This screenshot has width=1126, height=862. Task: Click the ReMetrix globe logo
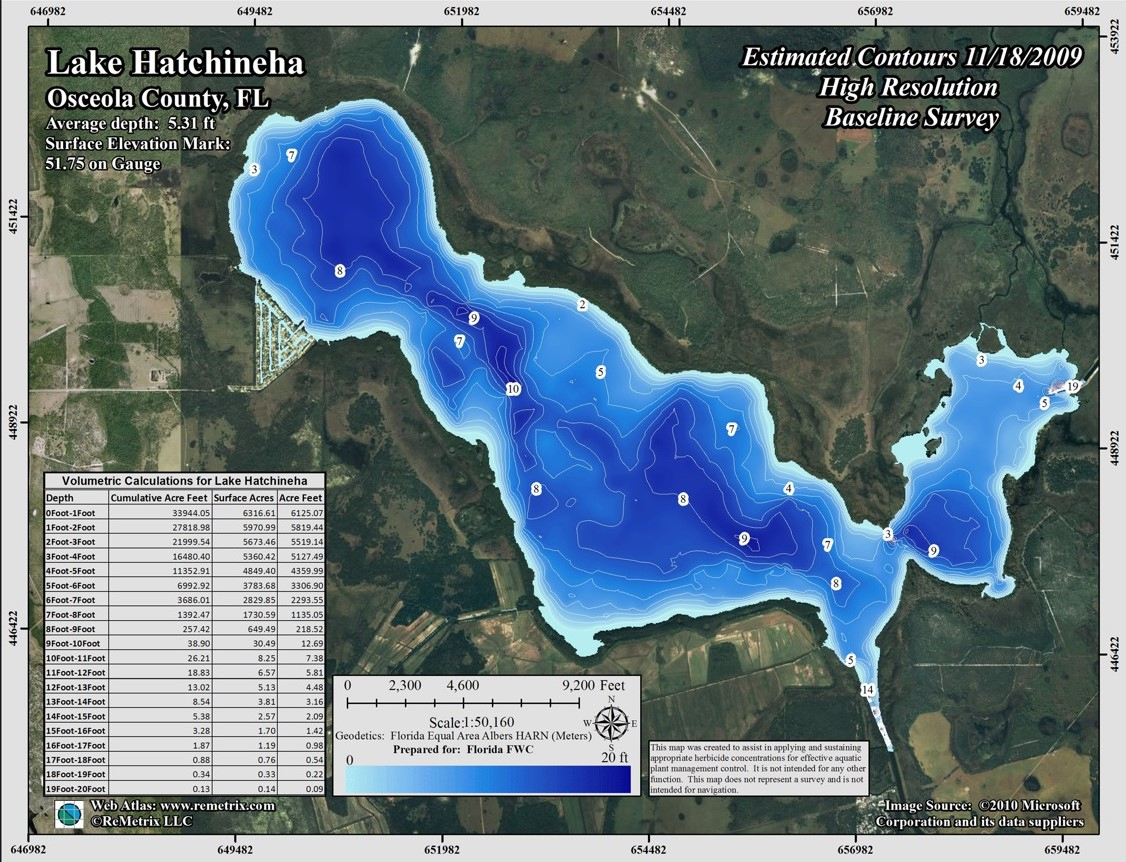click(x=70, y=814)
